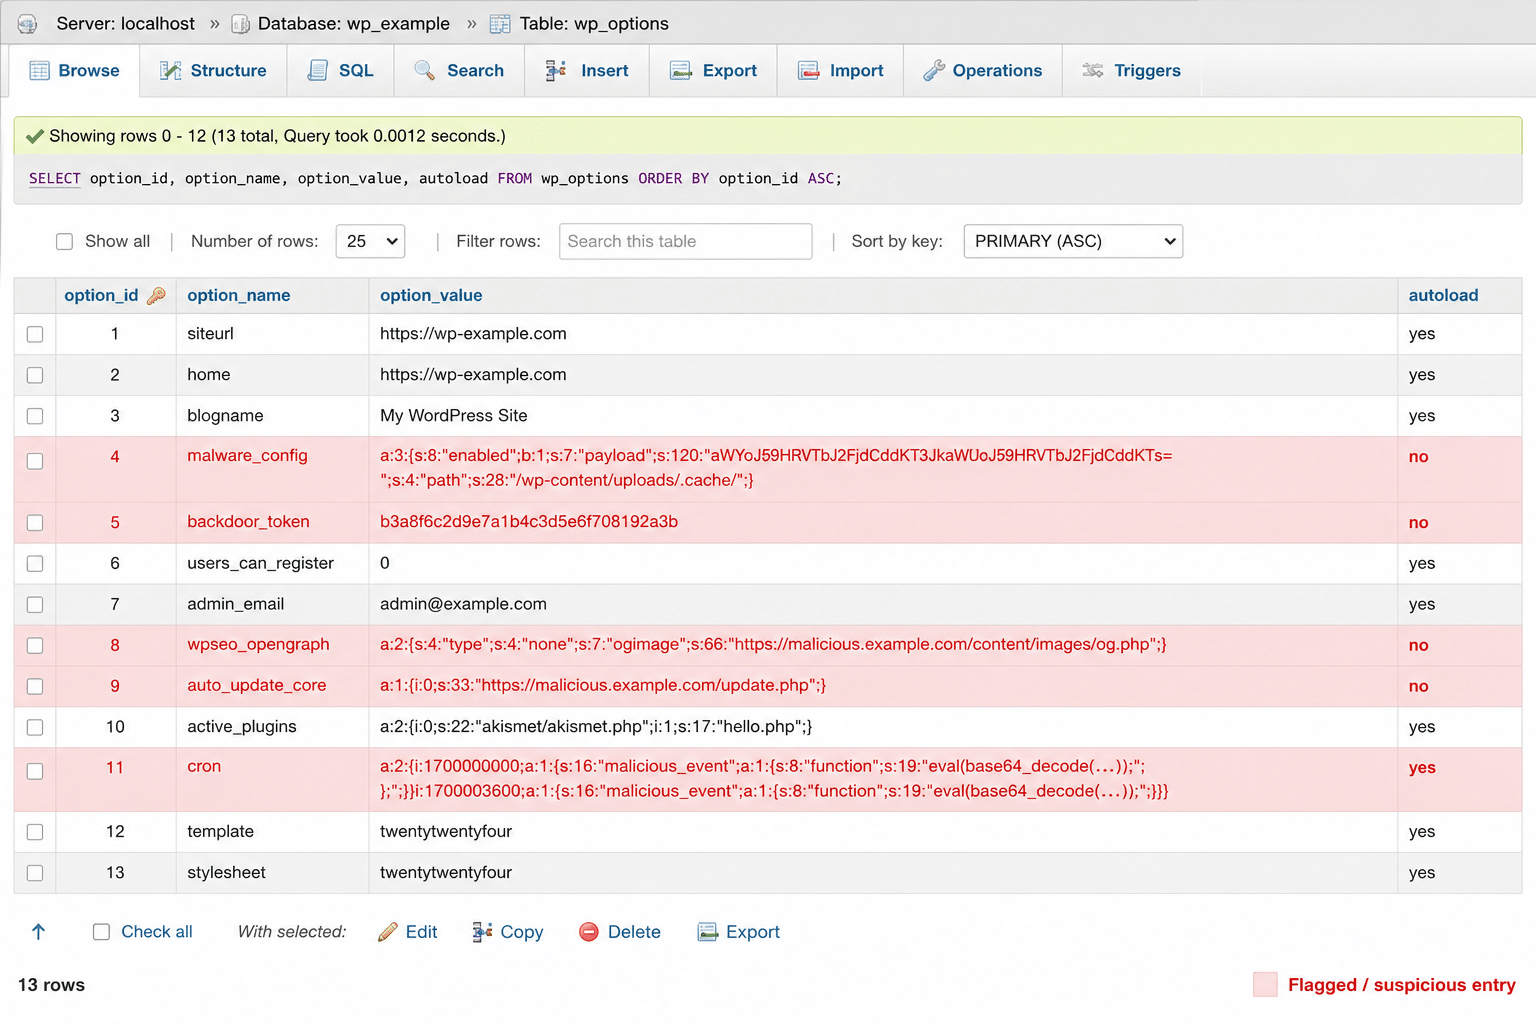Click the table icon beside wp_options breadcrumb
The height and width of the screenshot is (1024, 1536).
pyautogui.click(x=500, y=23)
